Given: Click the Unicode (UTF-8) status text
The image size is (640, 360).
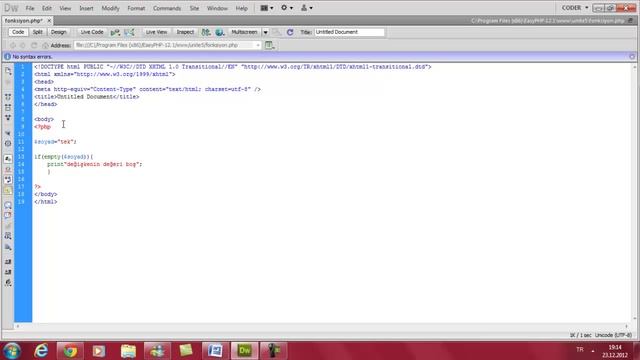Looking at the screenshot, I should click(x=613, y=335).
